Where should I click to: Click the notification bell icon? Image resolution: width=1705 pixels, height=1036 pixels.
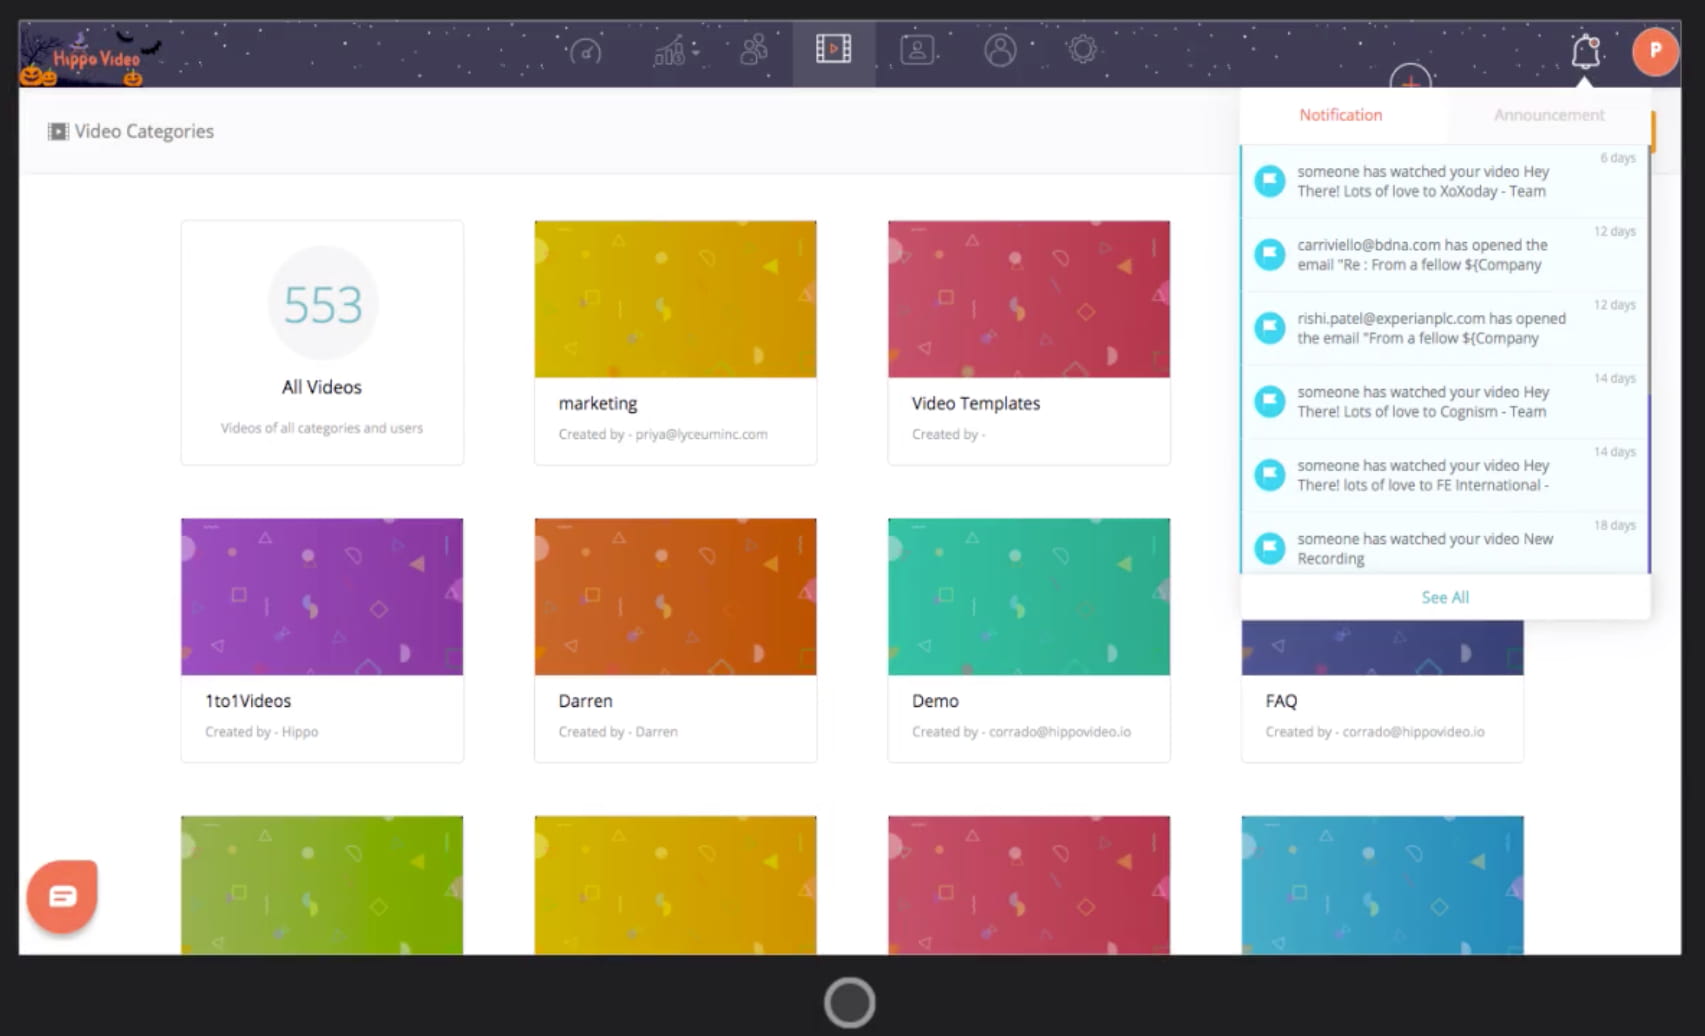[1583, 53]
